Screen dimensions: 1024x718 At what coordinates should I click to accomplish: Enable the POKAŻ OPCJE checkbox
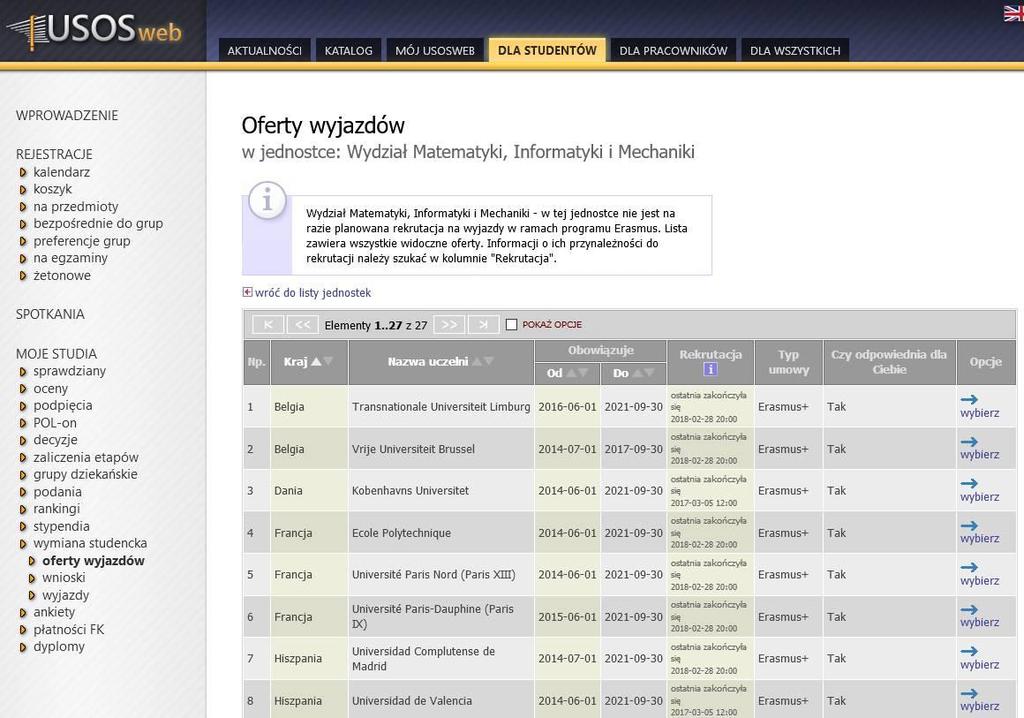511,325
